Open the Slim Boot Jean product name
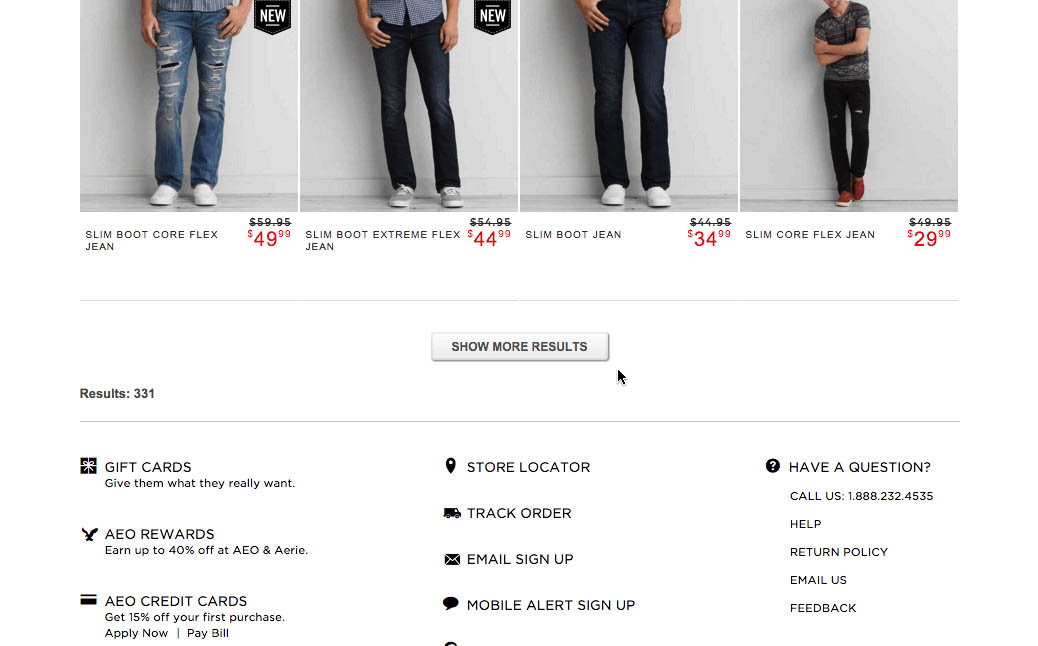Screen dimensions: 1038x646 click(x=573, y=235)
